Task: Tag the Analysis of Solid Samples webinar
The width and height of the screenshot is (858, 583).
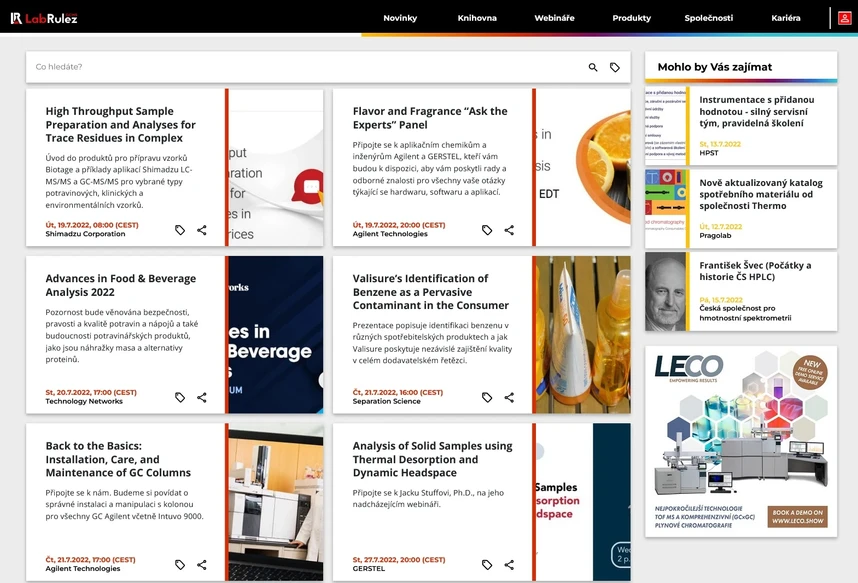Action: (486, 565)
